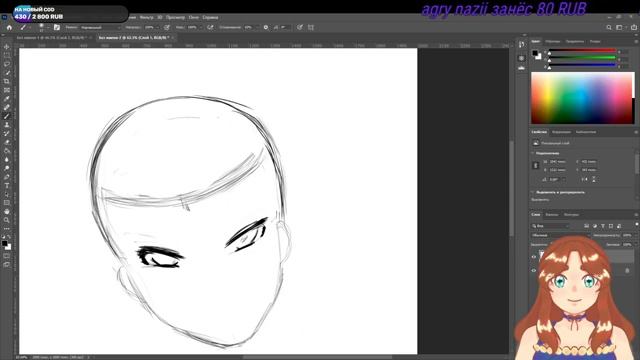This screenshot has height=360, width=640.
Task: Open the Окно menu
Action: click(x=194, y=18)
